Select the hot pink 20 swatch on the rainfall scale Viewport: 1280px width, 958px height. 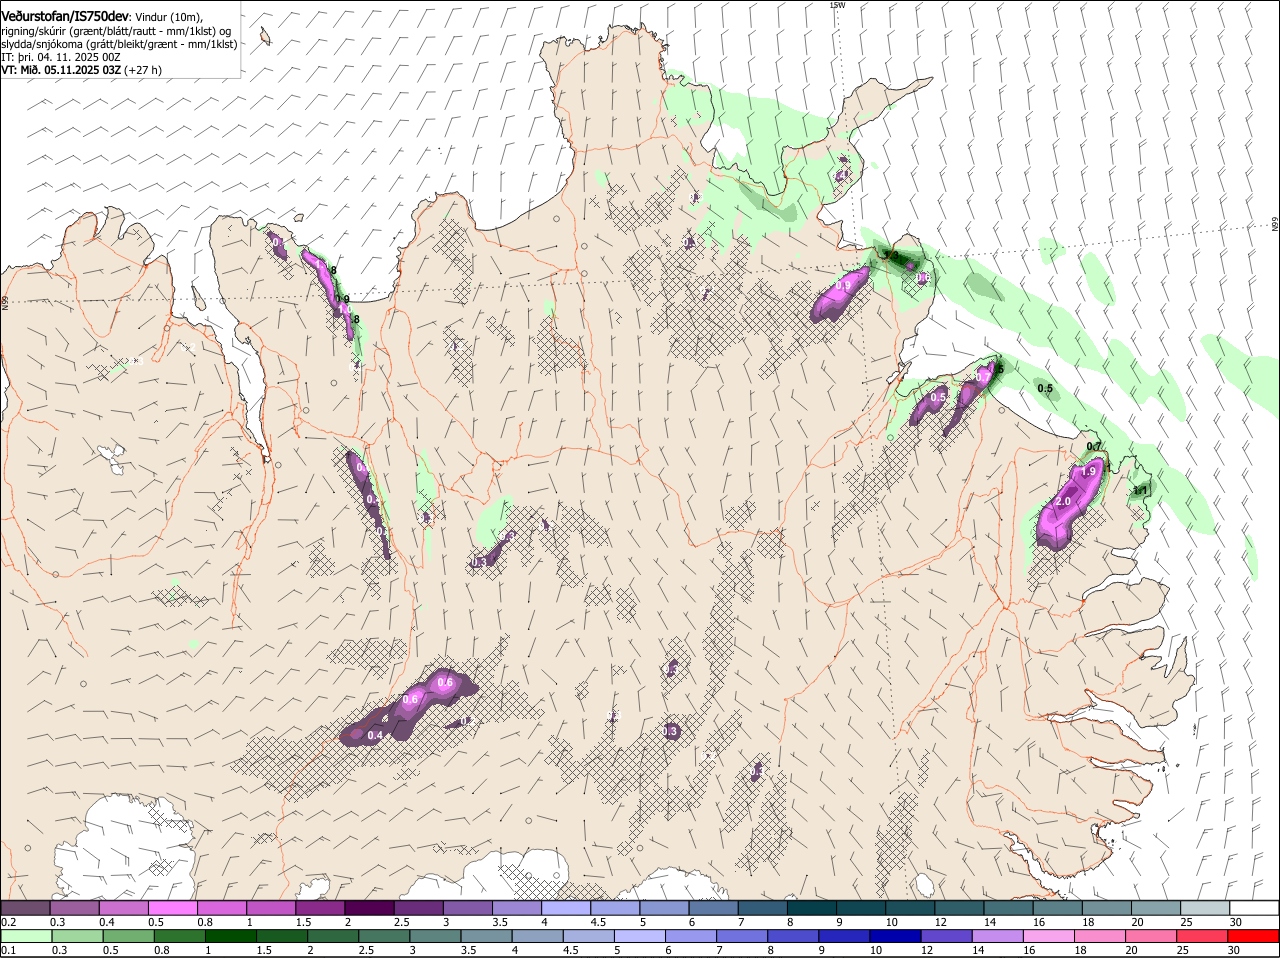coord(1150,936)
